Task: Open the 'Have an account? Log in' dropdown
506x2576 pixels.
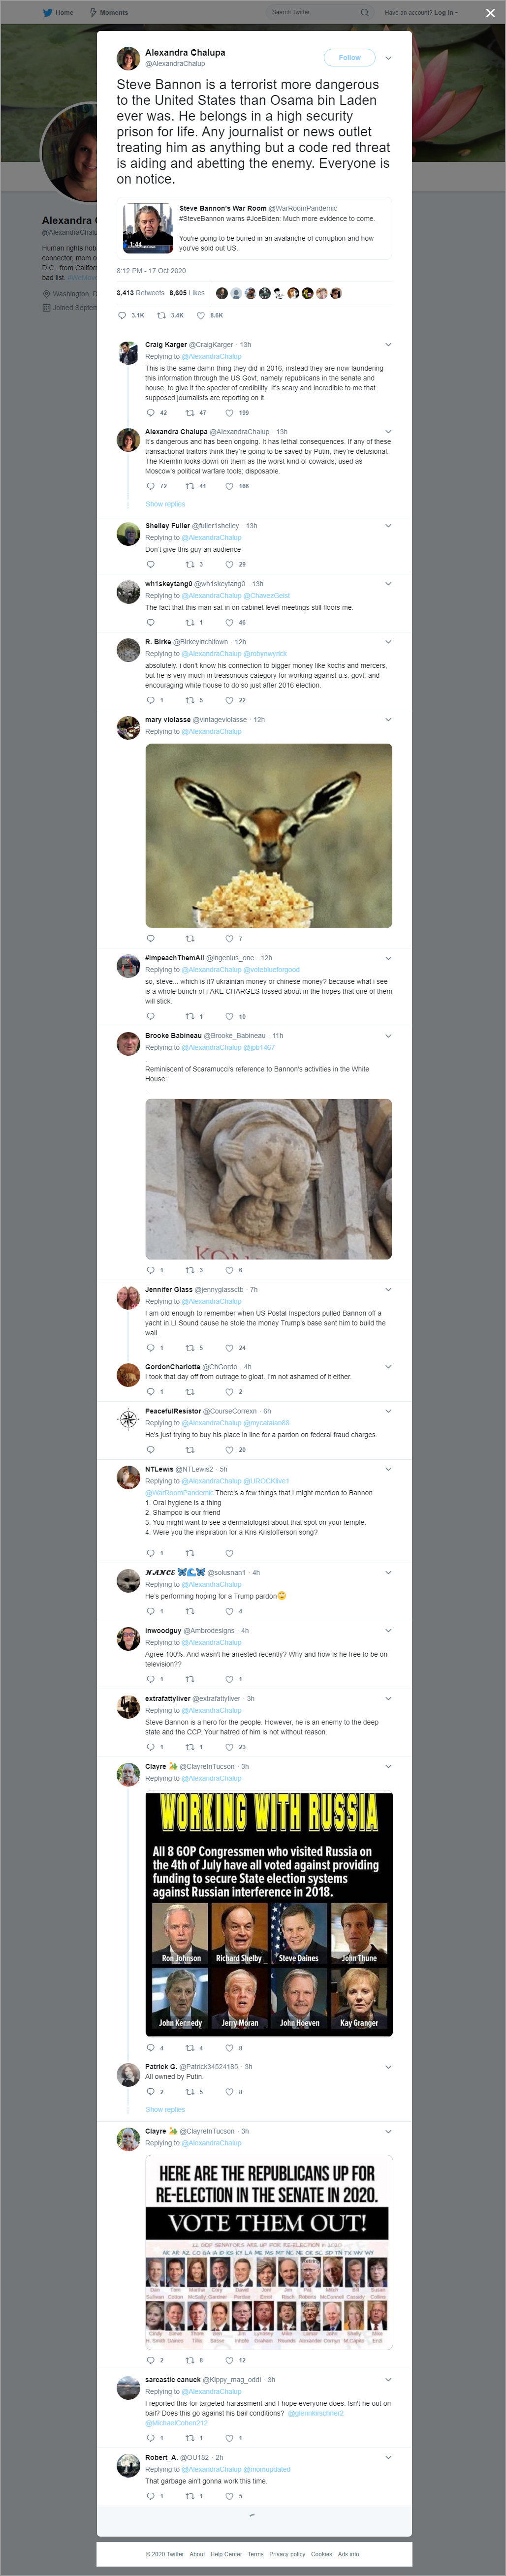Action: [x=421, y=12]
